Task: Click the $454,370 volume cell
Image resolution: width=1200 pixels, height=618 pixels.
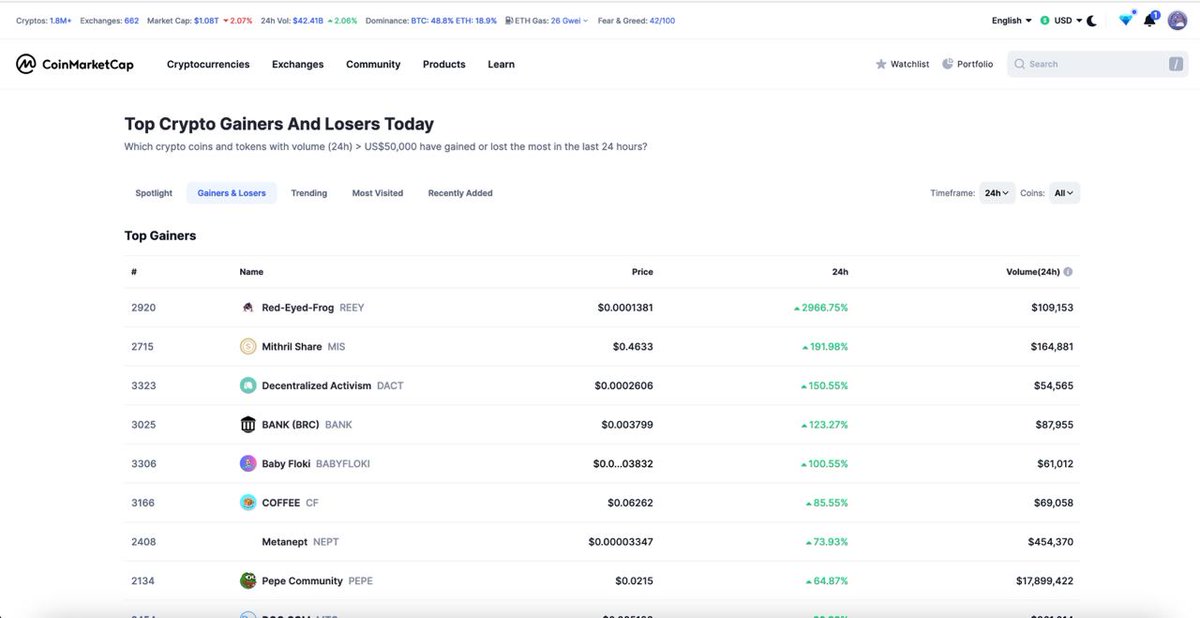Action: [1052, 542]
